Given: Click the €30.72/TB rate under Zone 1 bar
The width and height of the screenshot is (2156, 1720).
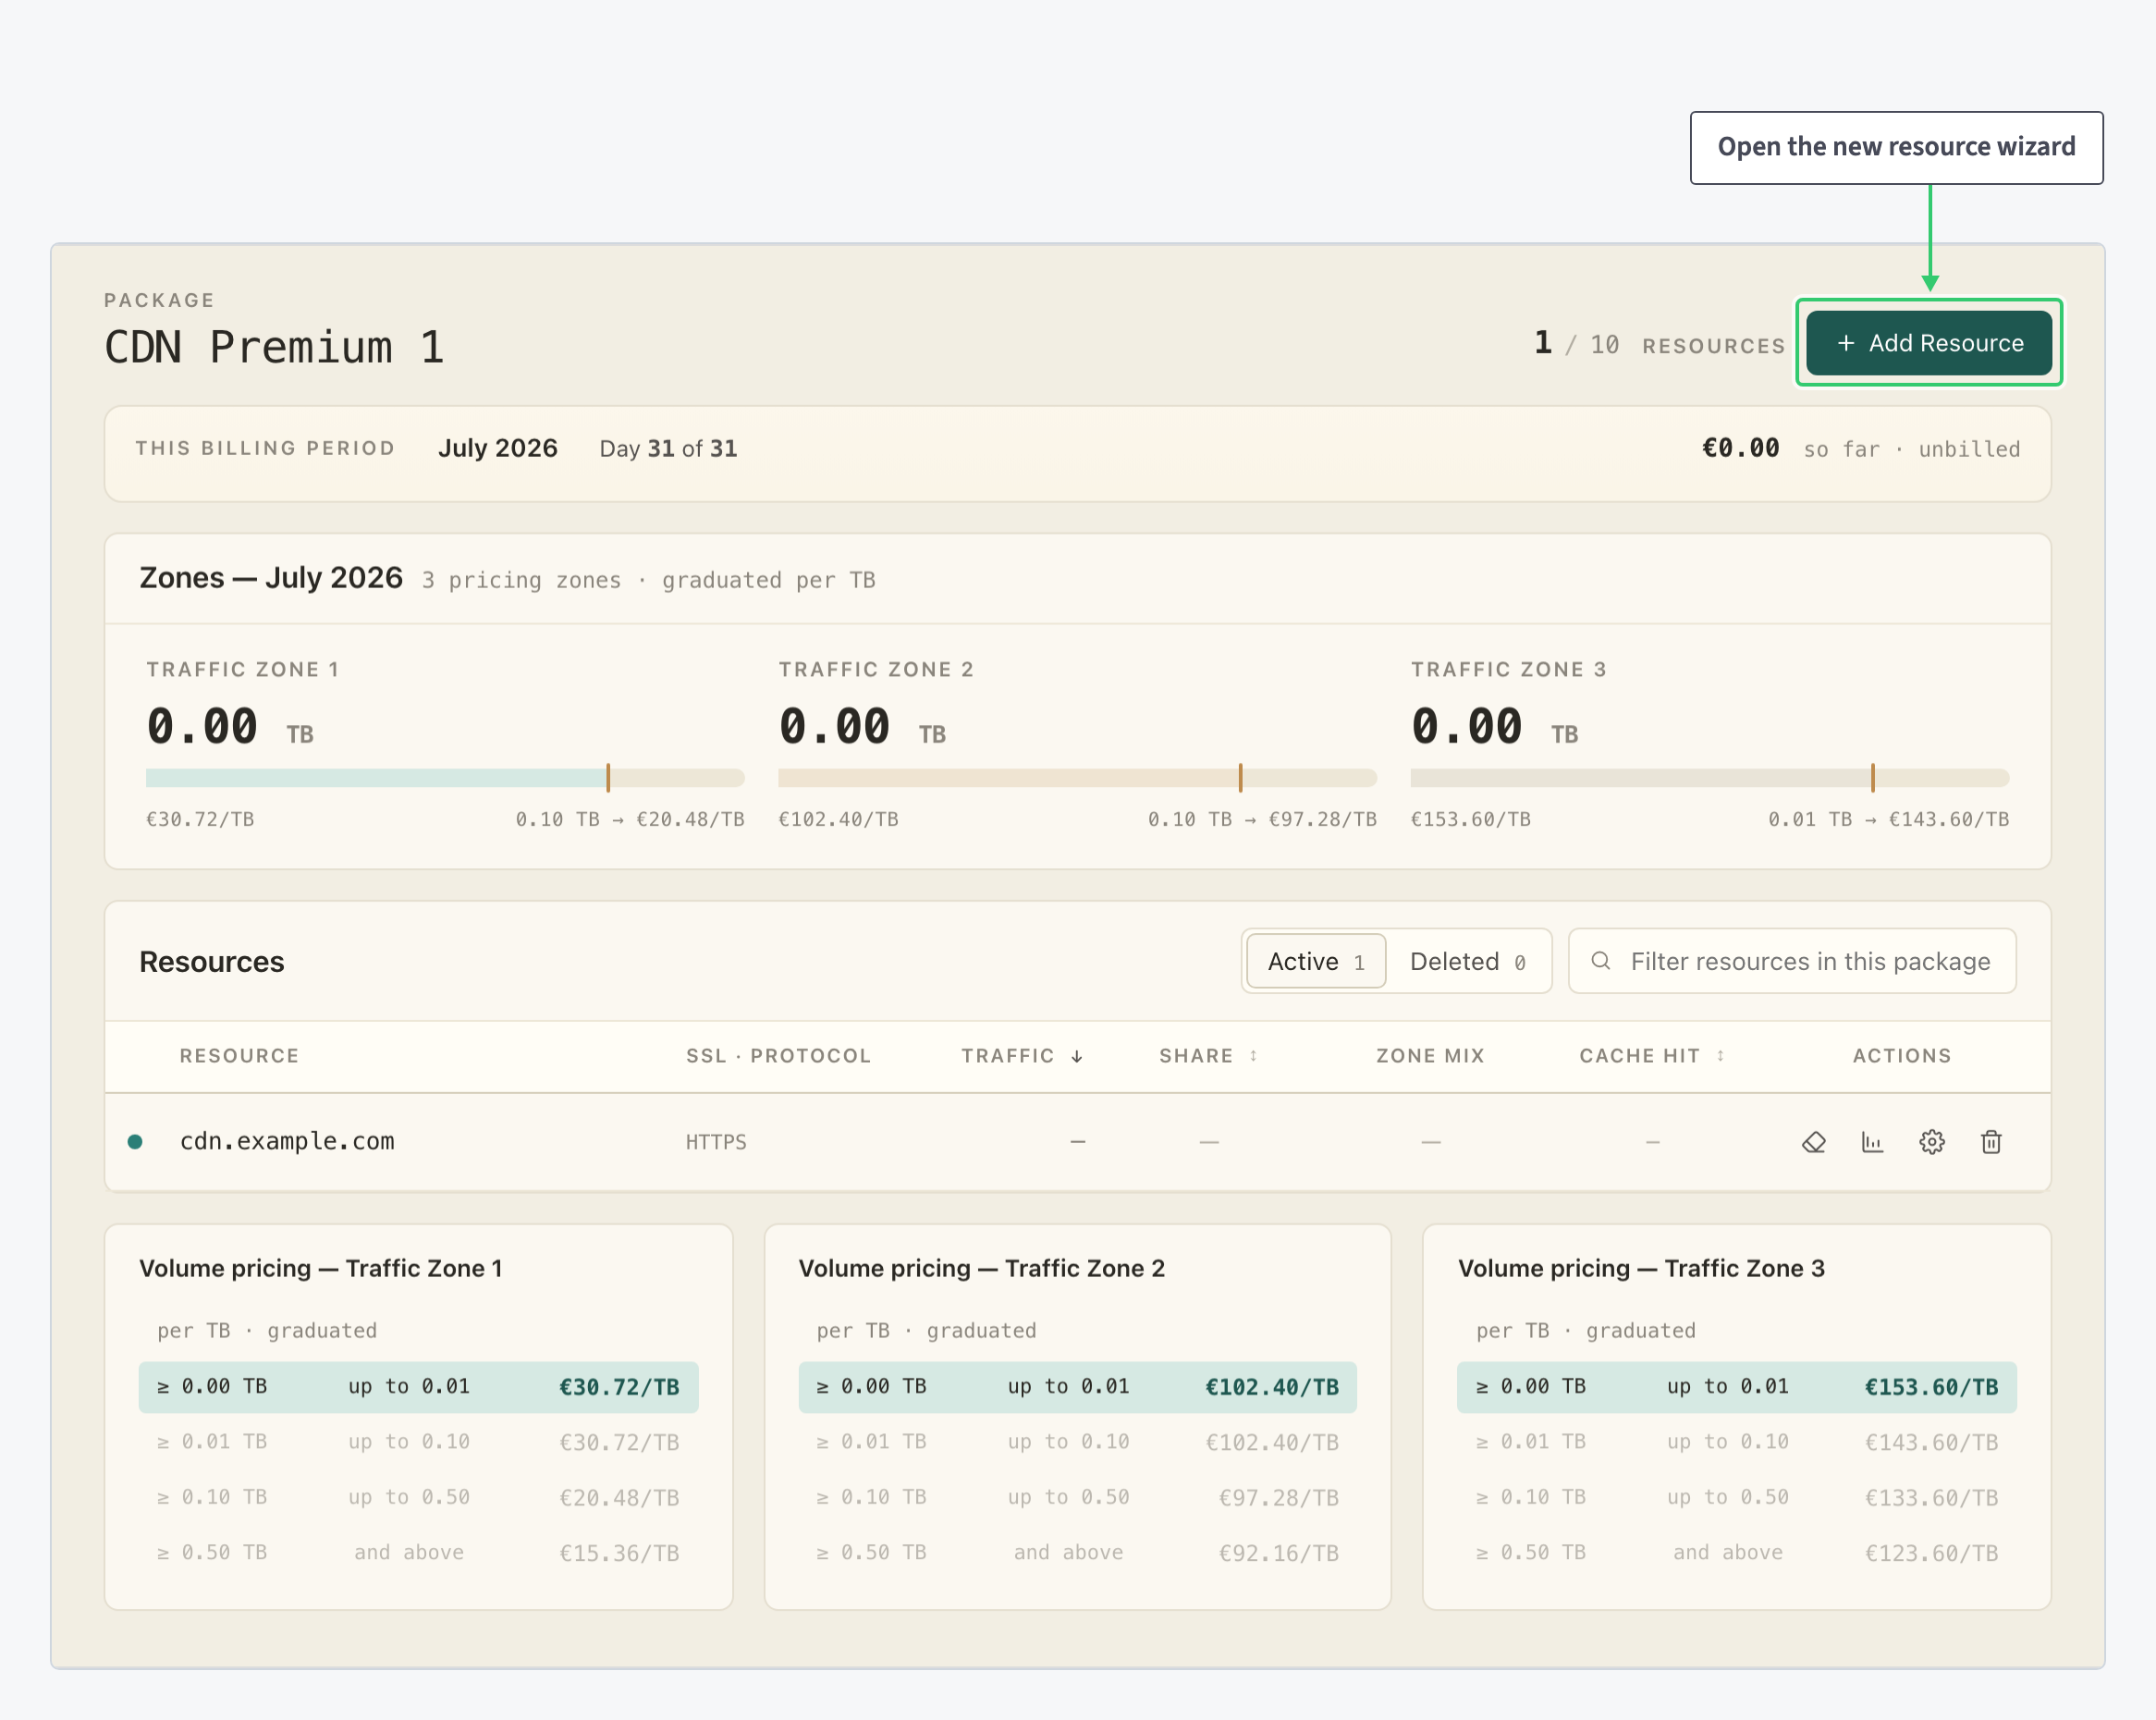Looking at the screenshot, I should click(x=200, y=820).
